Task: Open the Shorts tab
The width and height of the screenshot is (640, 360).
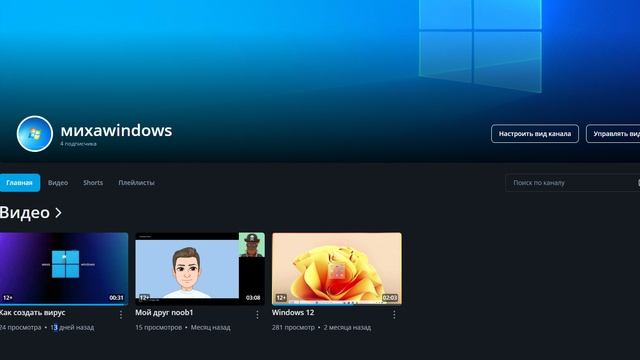Action: [93, 183]
